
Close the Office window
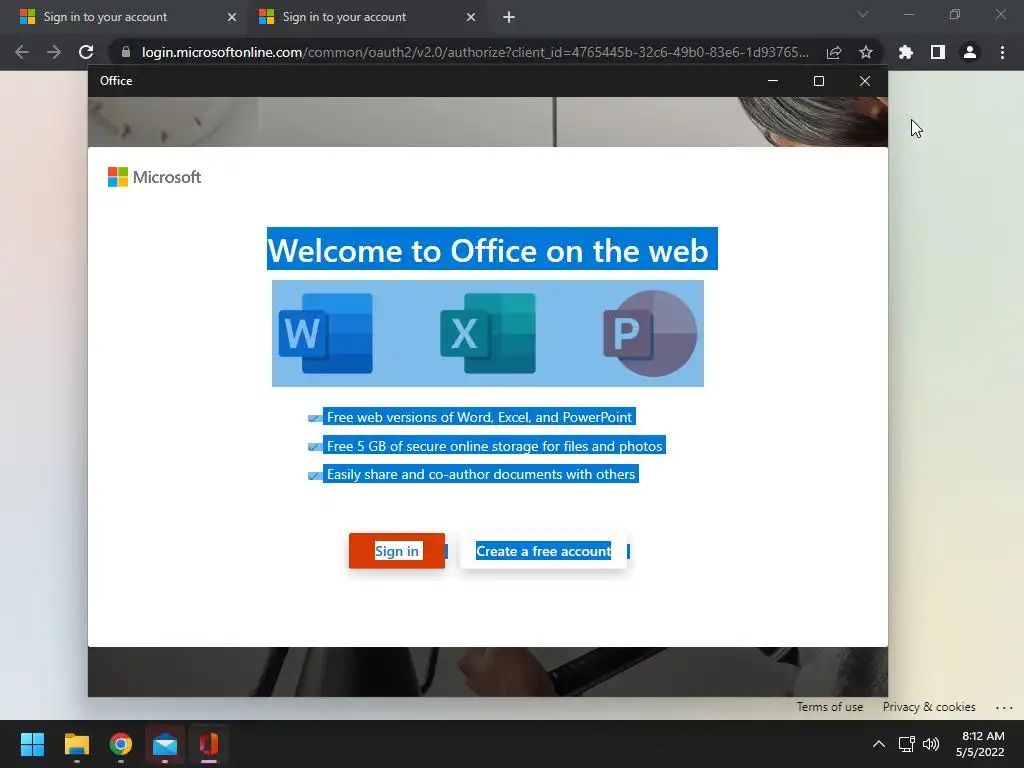tap(865, 81)
